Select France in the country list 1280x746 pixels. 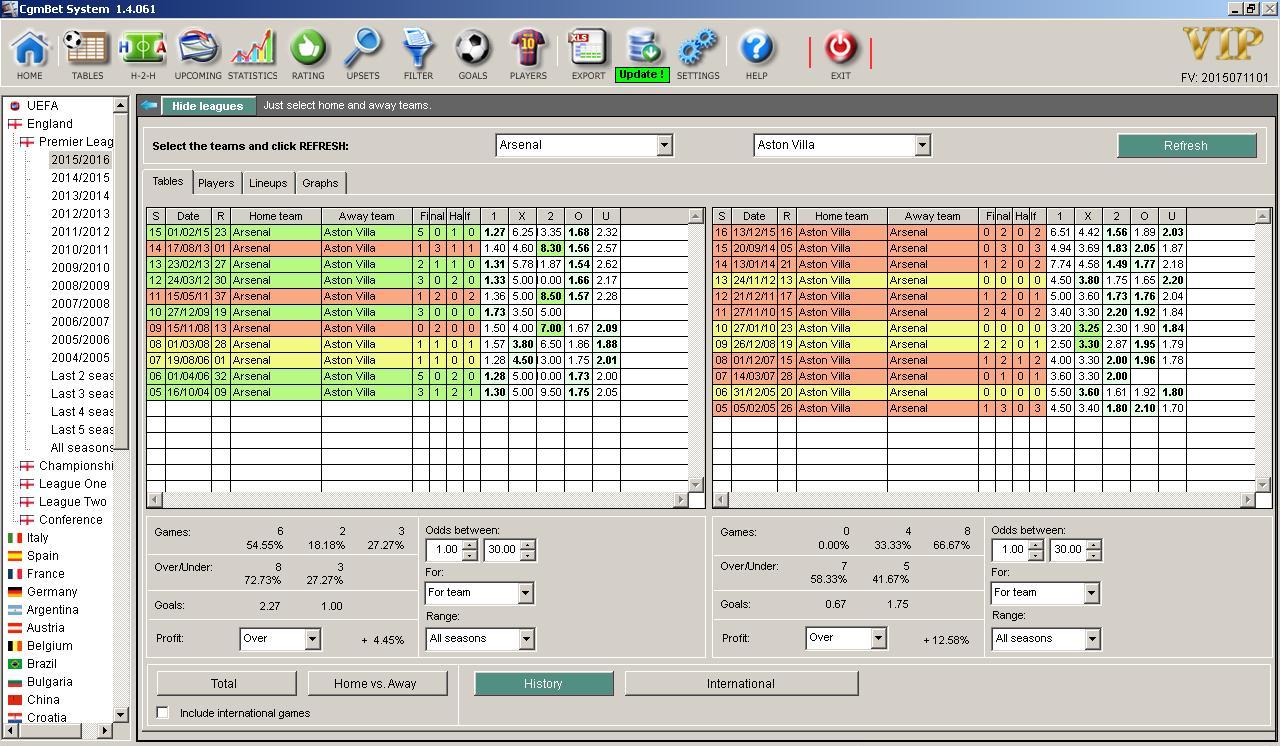(45, 573)
